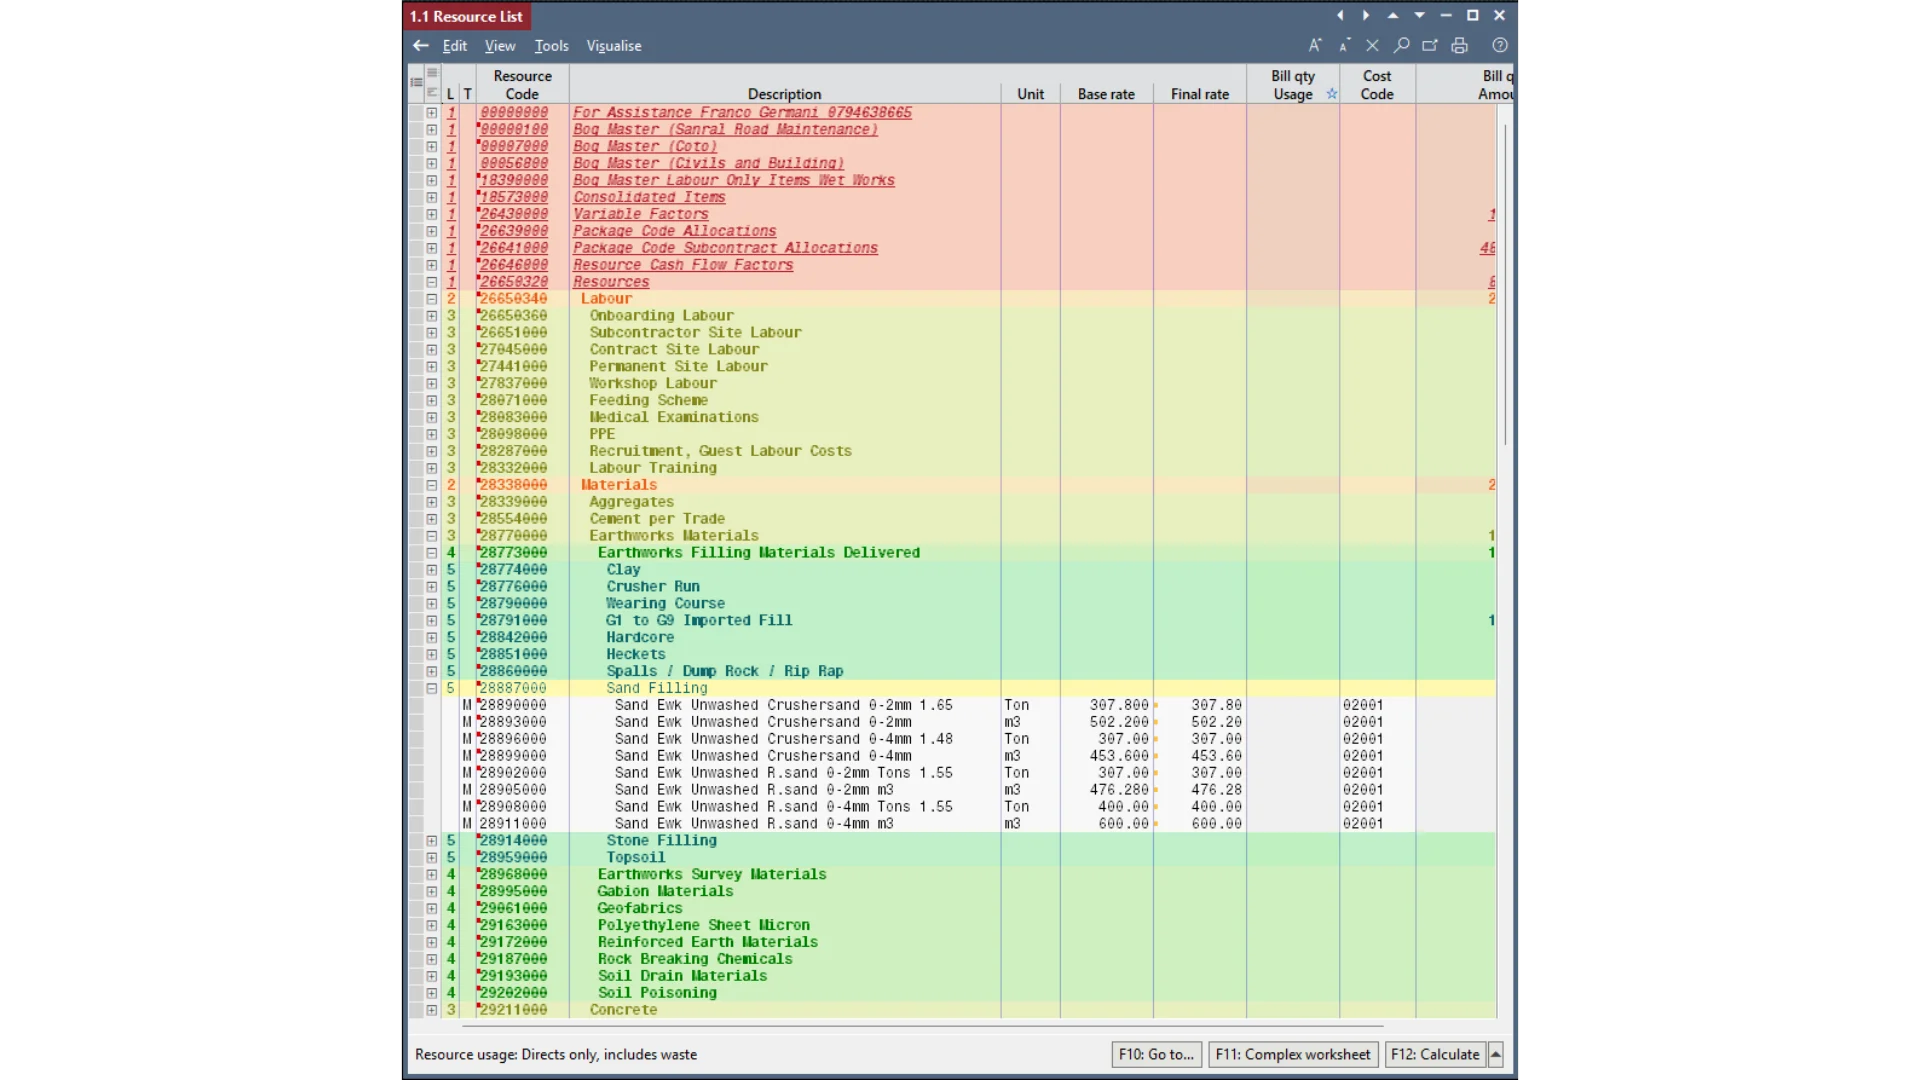Image resolution: width=1920 pixels, height=1080 pixels.
Task: Go to next window with right triangle arrow
Action: 1366,16
